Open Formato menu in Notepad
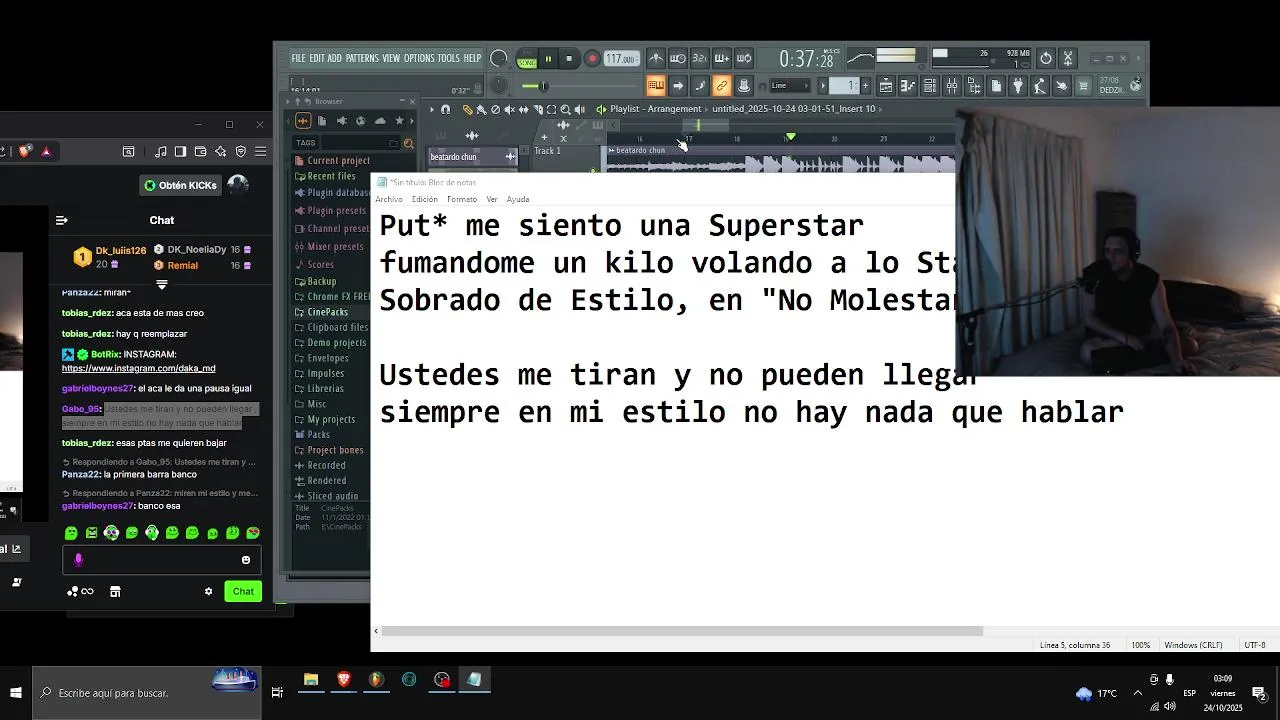 point(462,199)
